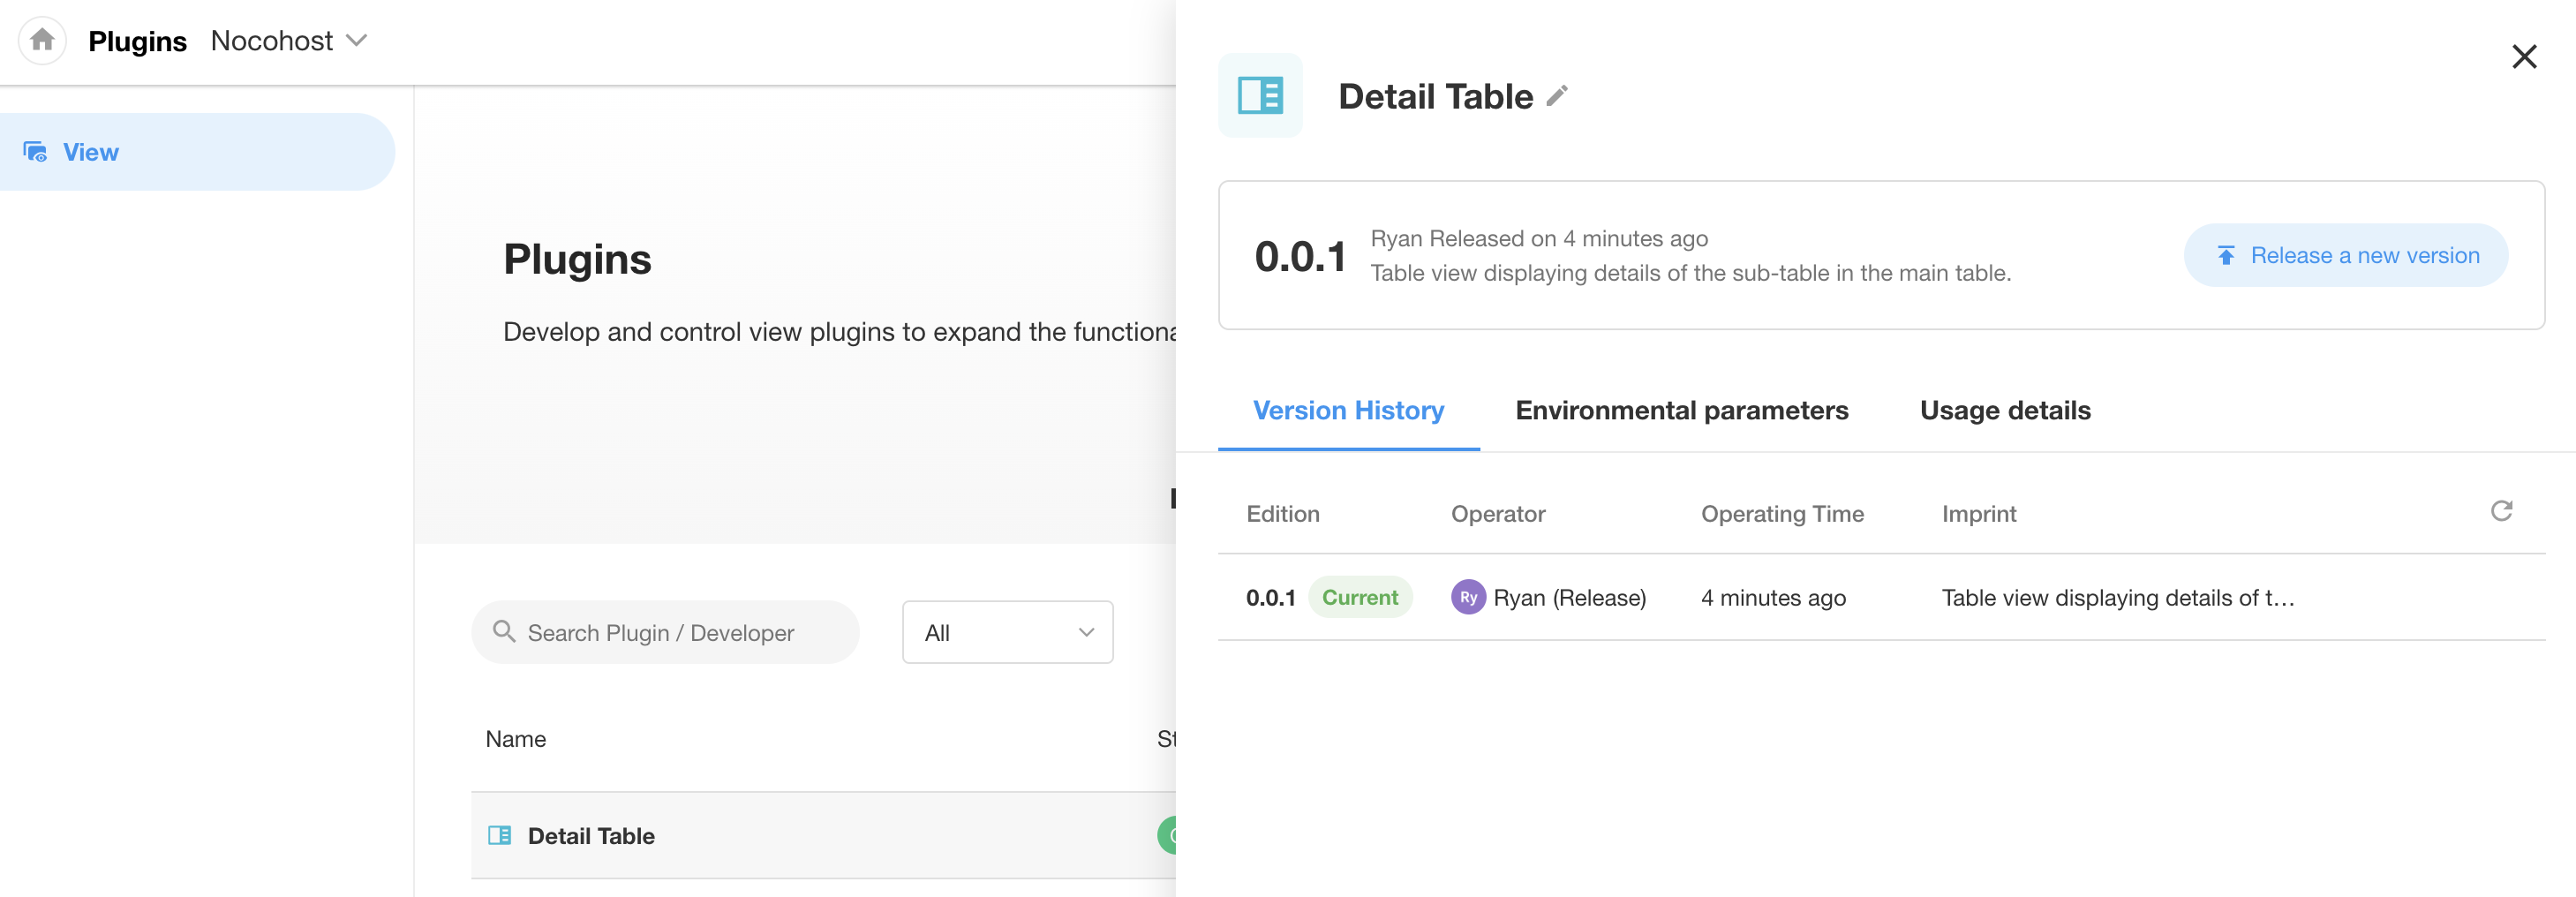Click the View sidebar icon

tap(35, 152)
